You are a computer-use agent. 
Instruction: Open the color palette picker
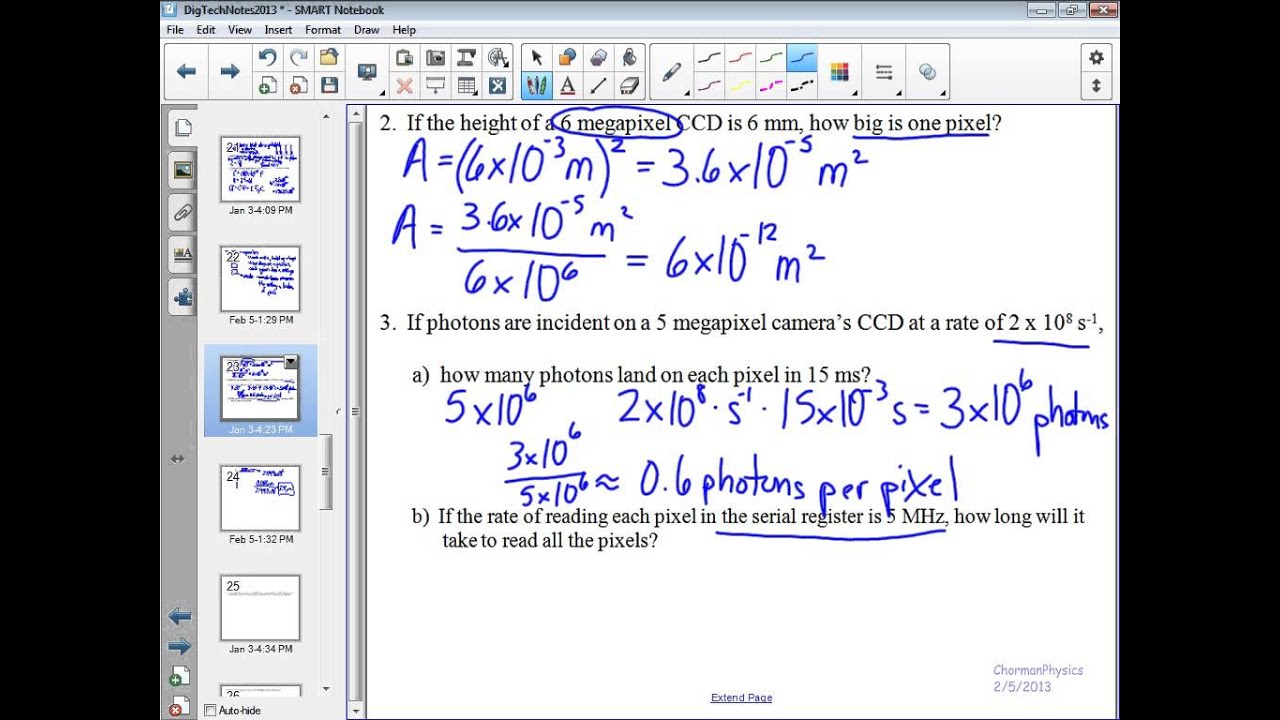tap(839, 72)
